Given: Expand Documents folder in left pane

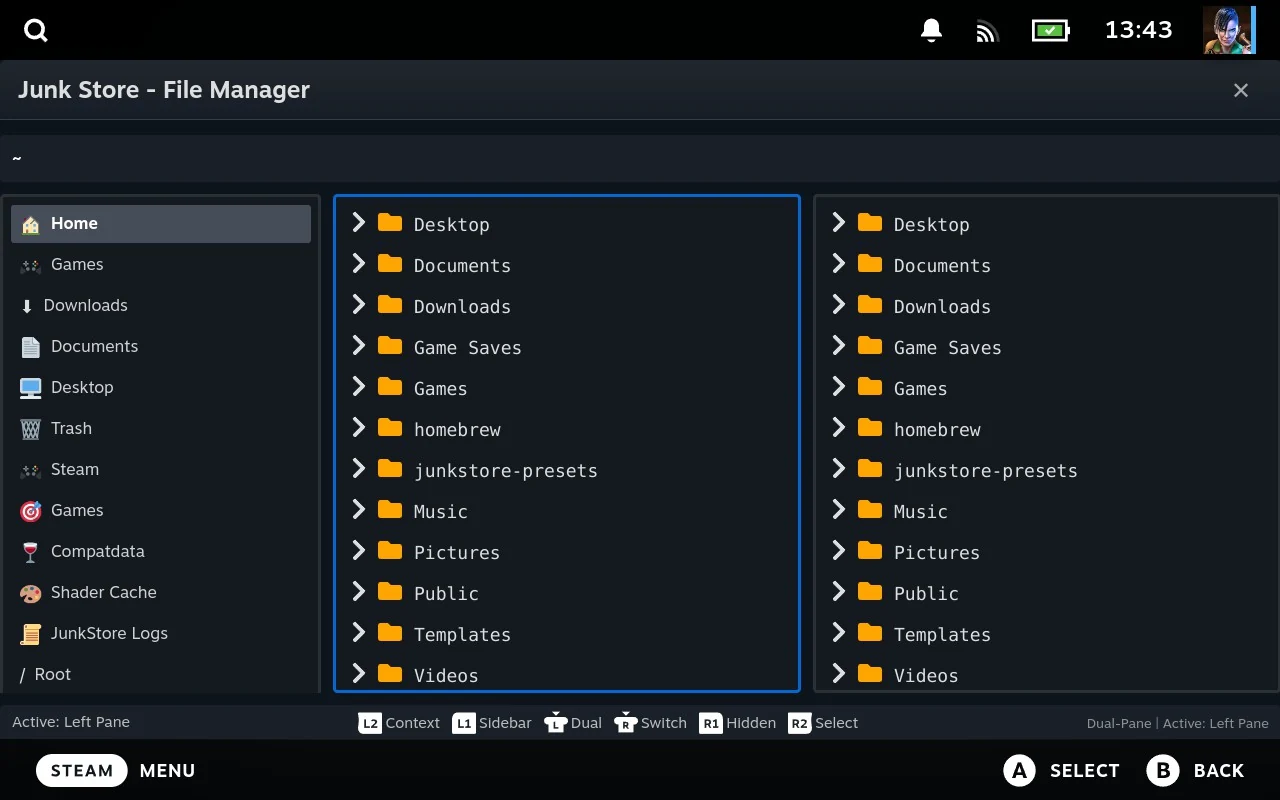Looking at the screenshot, I should 359,264.
